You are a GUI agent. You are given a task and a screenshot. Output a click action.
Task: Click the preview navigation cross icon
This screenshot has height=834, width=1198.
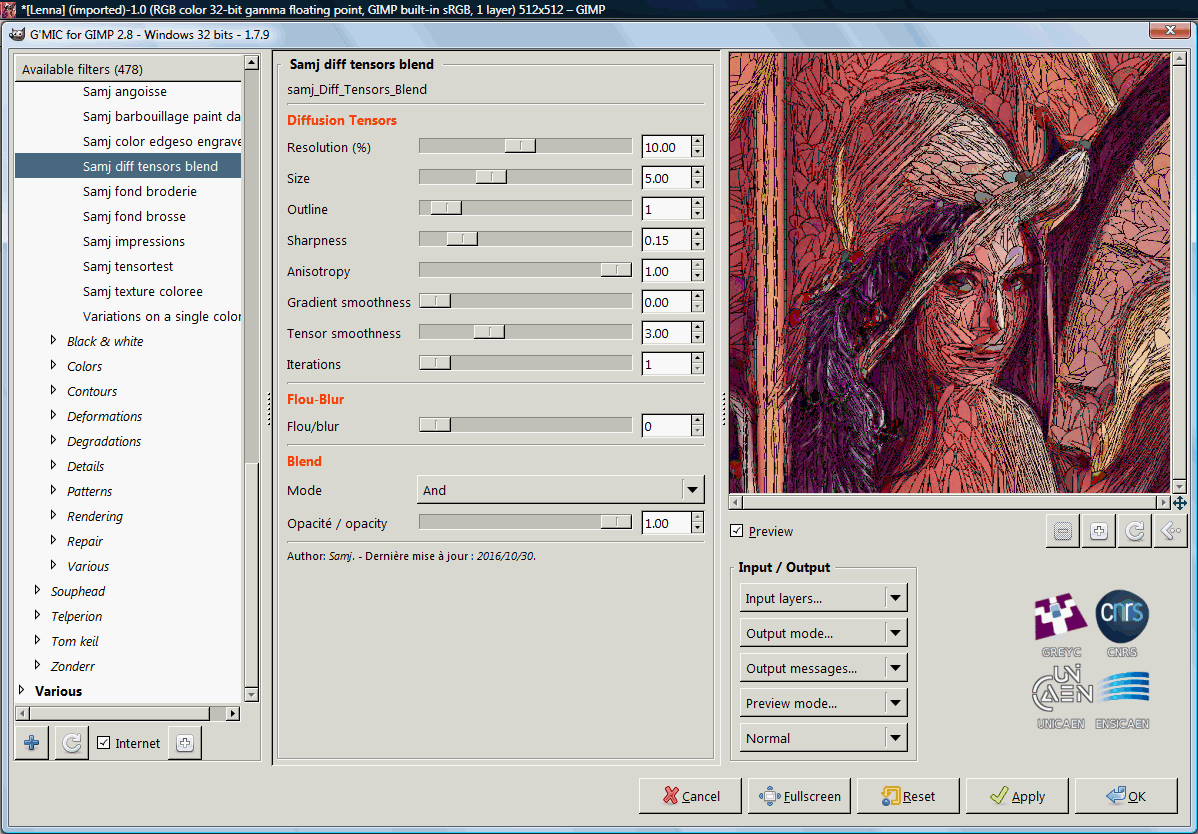1180,503
